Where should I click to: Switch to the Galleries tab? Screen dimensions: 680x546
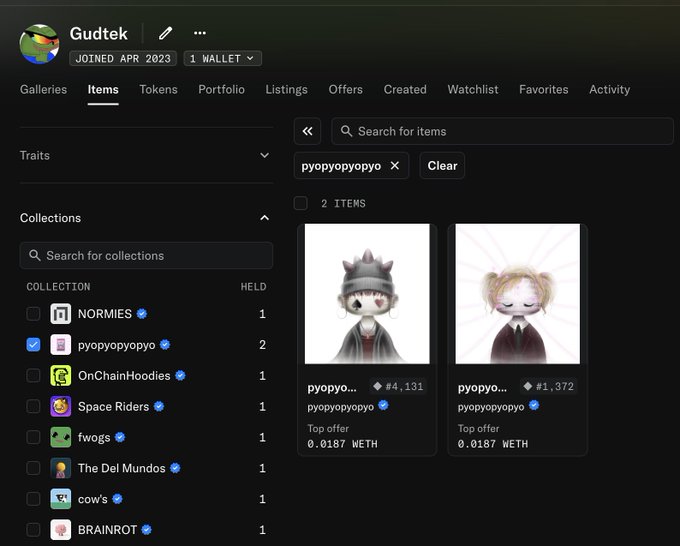(43, 90)
